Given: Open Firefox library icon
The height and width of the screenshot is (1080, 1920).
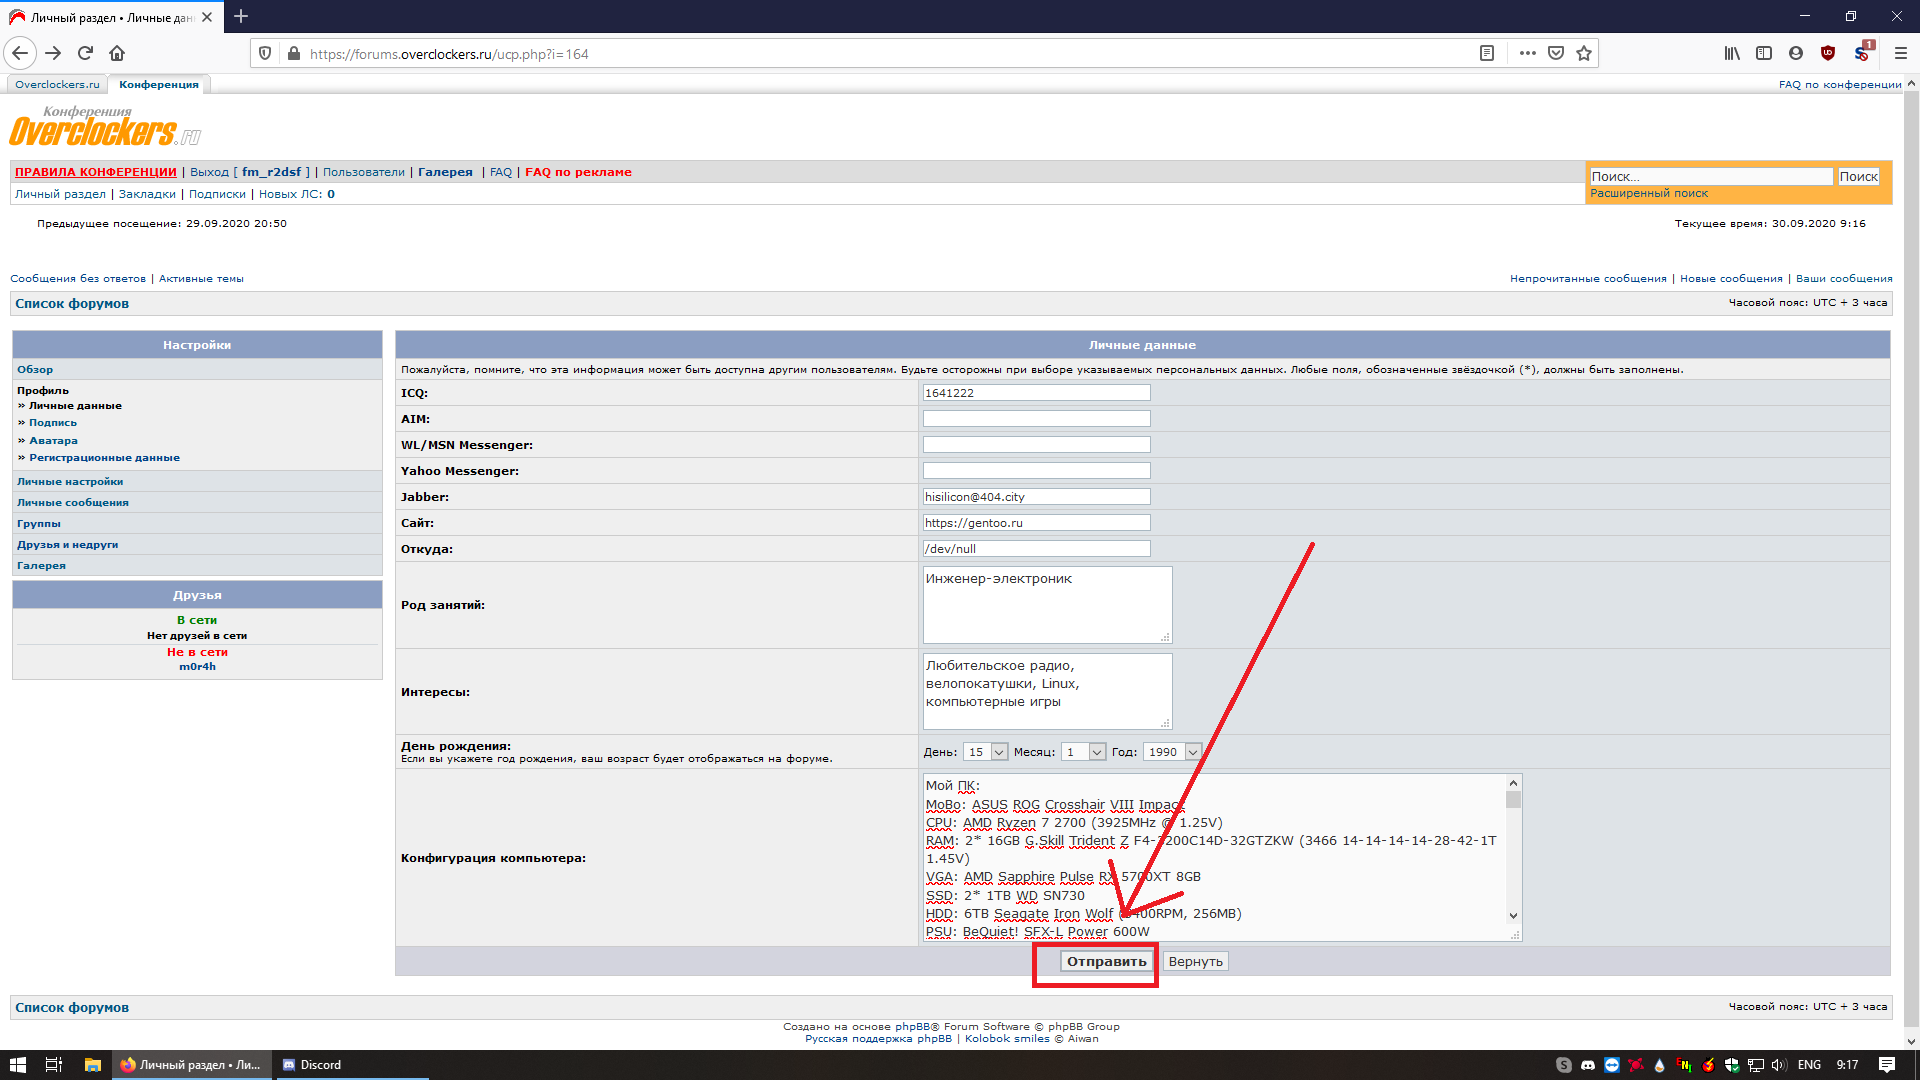Looking at the screenshot, I should 1732,54.
